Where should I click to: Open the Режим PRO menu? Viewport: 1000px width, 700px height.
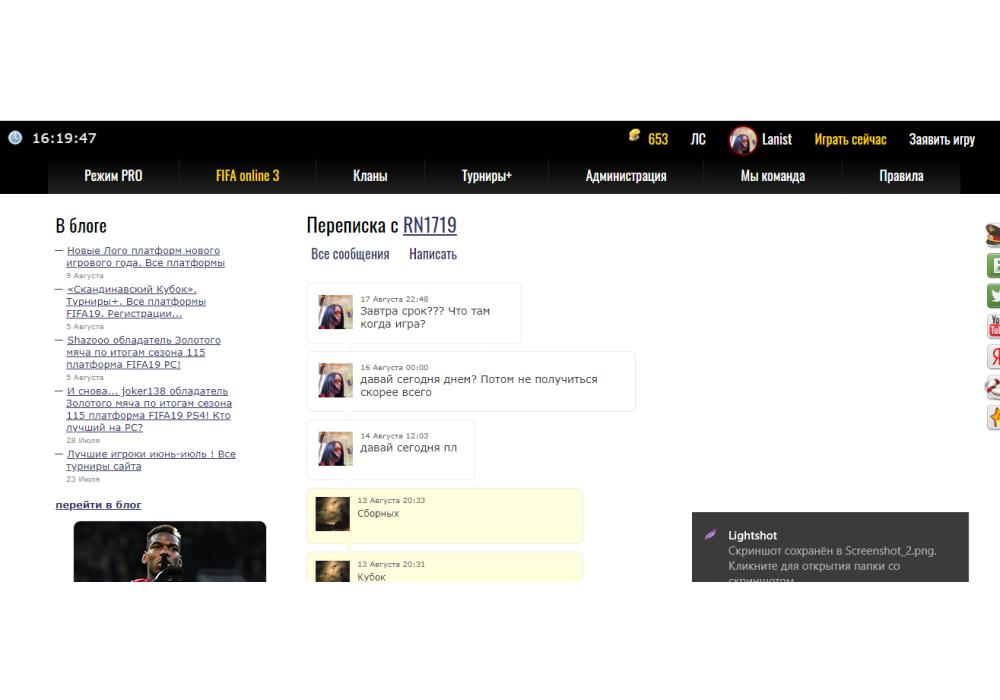click(113, 176)
